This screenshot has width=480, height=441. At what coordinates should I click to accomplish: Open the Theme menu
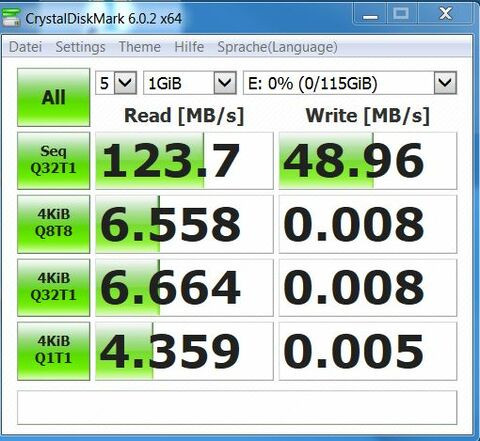[140, 47]
